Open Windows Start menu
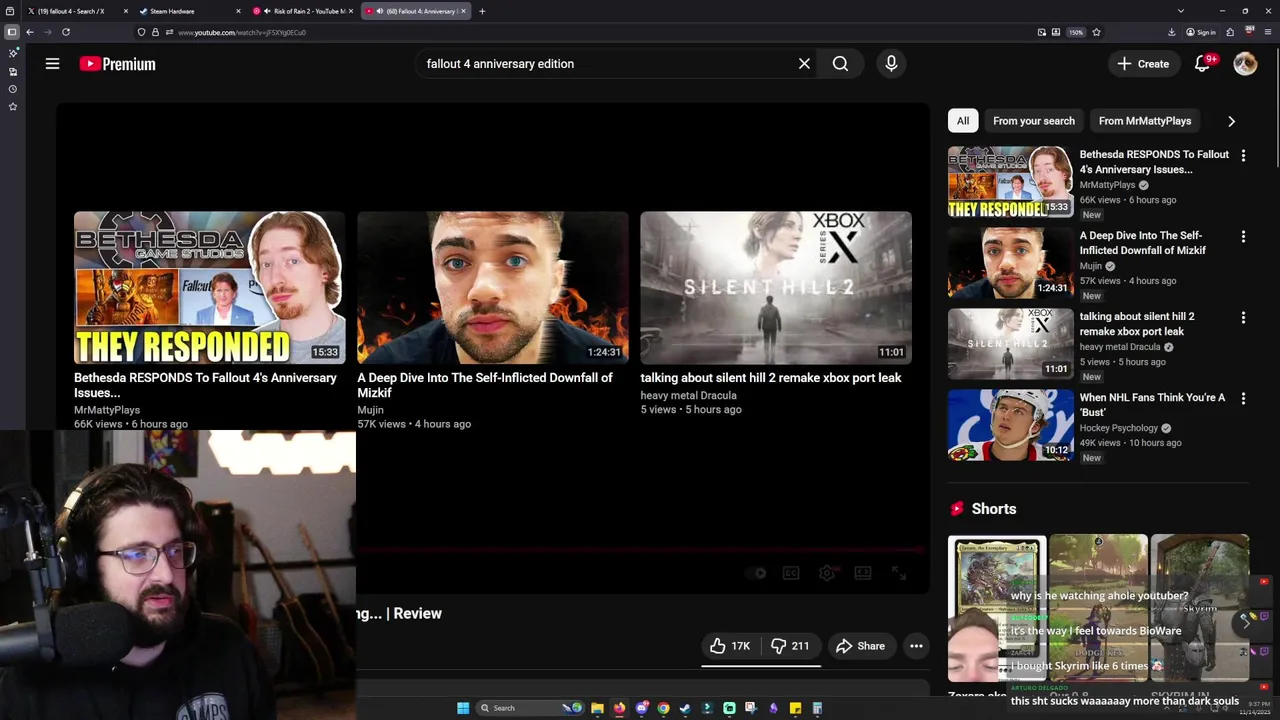This screenshot has width=1280, height=720. coord(463,708)
